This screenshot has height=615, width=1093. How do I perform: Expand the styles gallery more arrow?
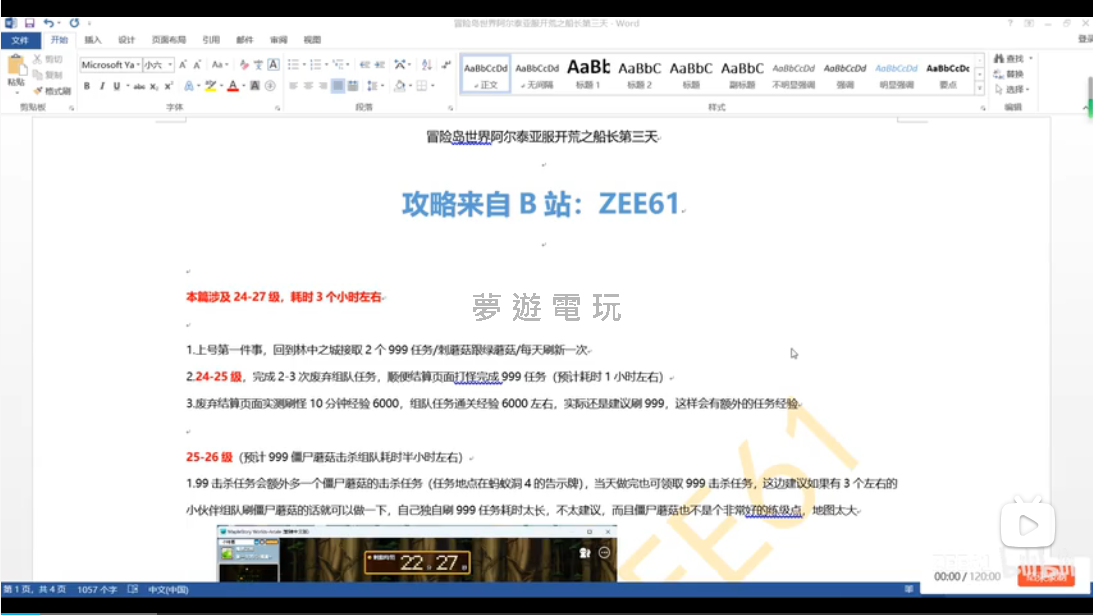(979, 89)
